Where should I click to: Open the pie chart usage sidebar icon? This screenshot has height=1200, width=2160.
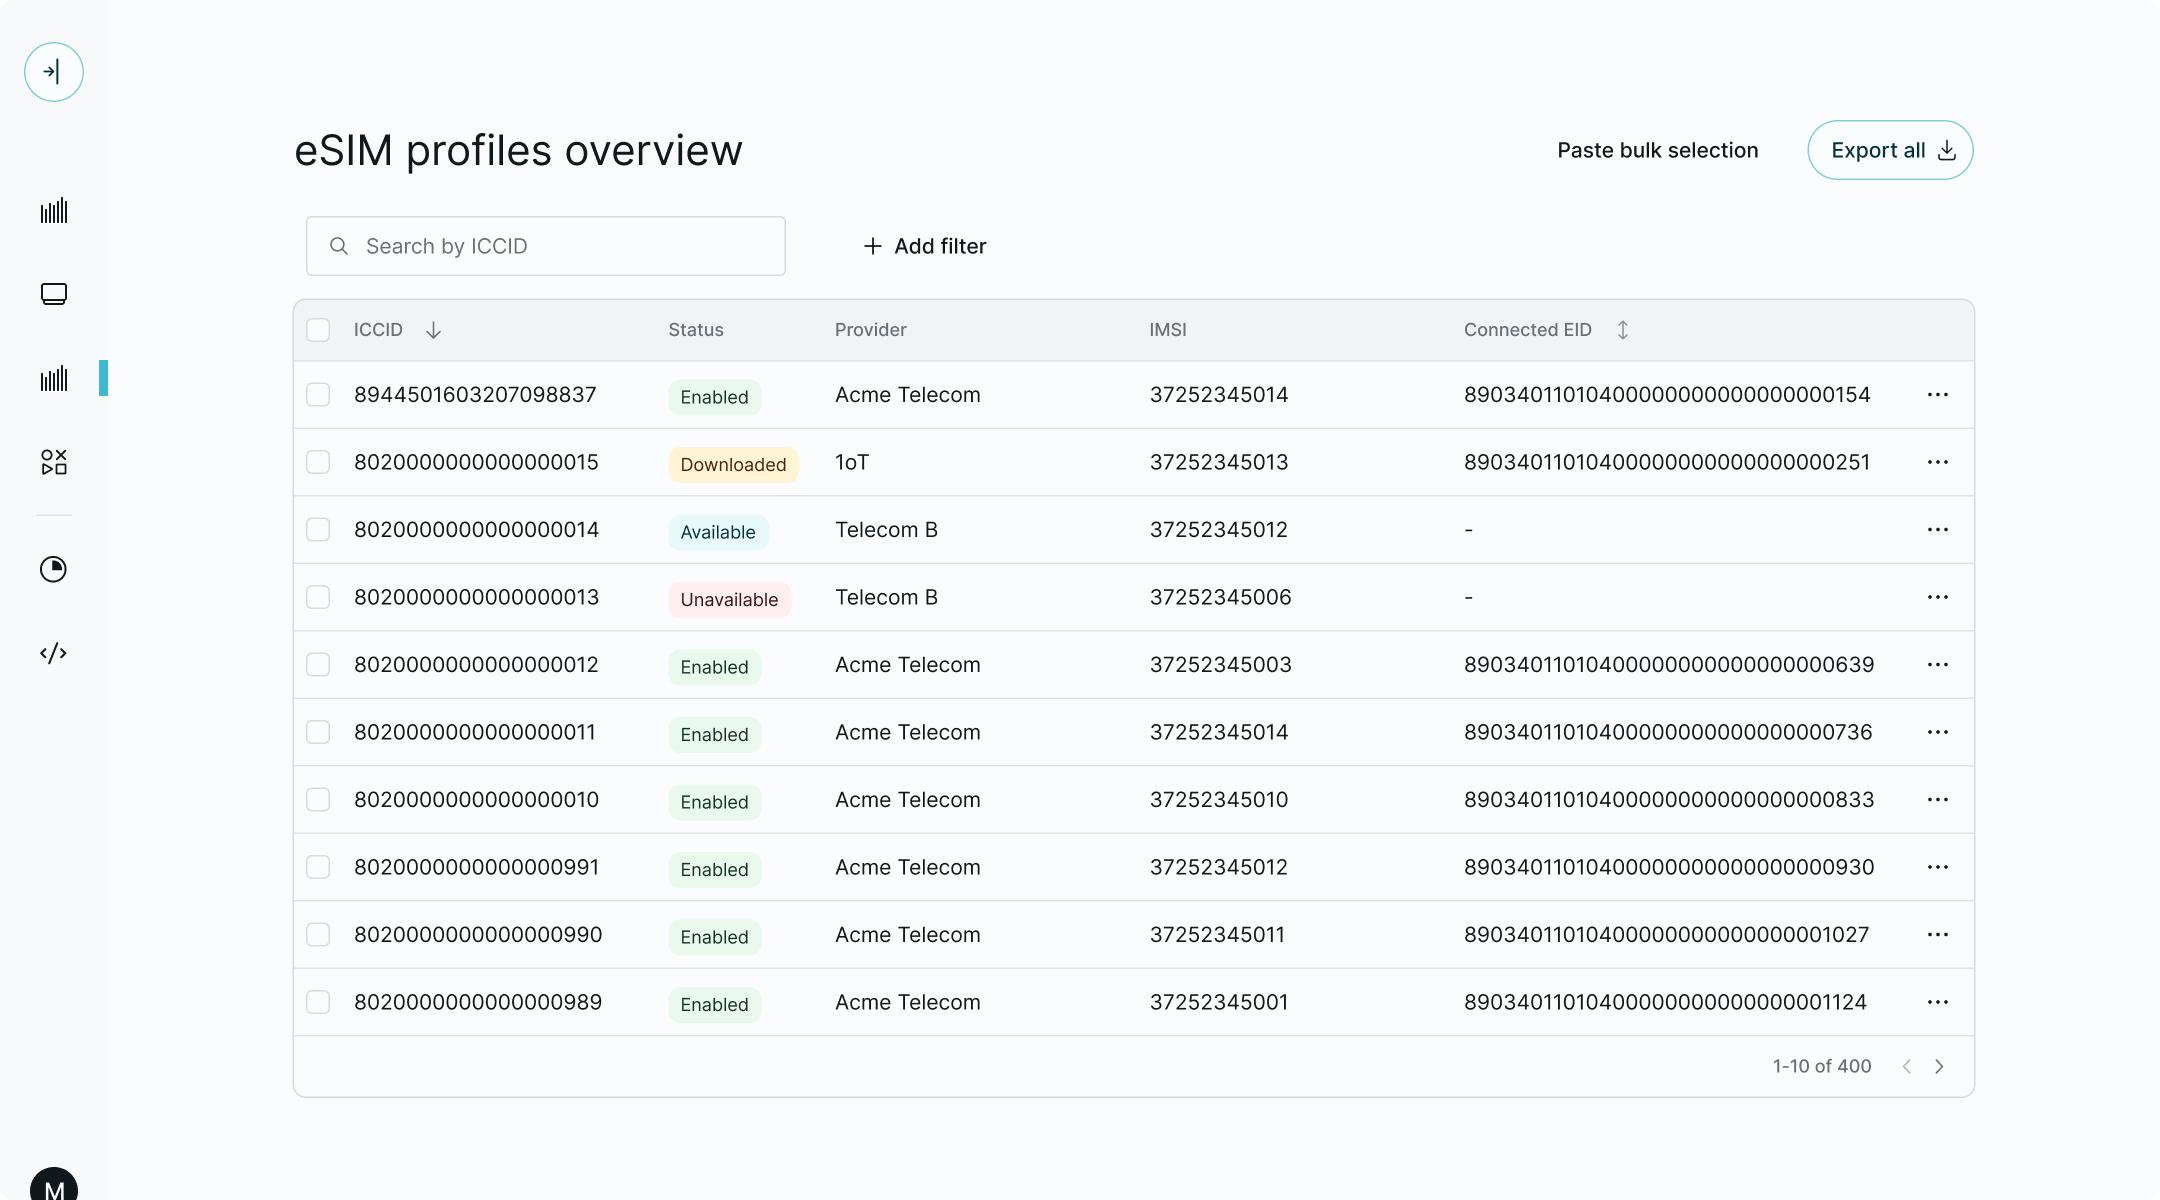point(54,569)
